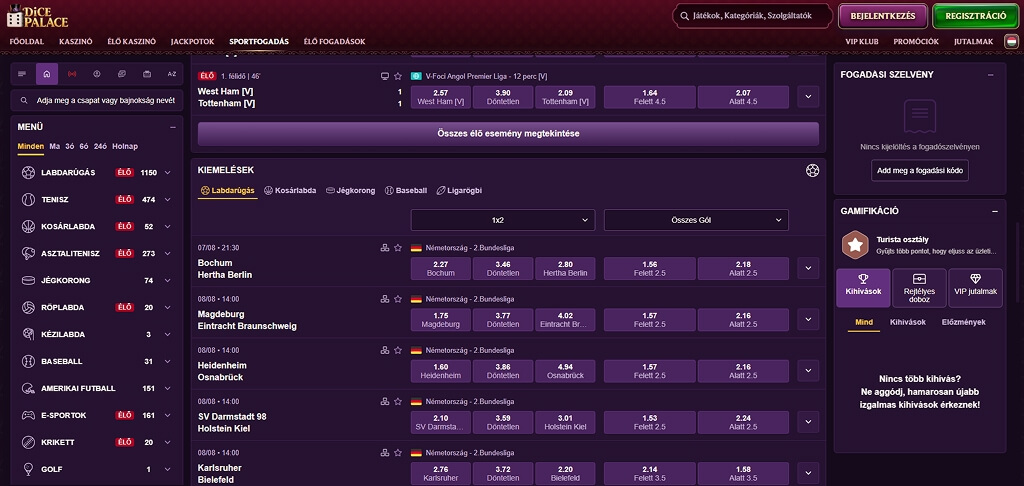Click Összes élő esemény megtekintése button

(508, 133)
